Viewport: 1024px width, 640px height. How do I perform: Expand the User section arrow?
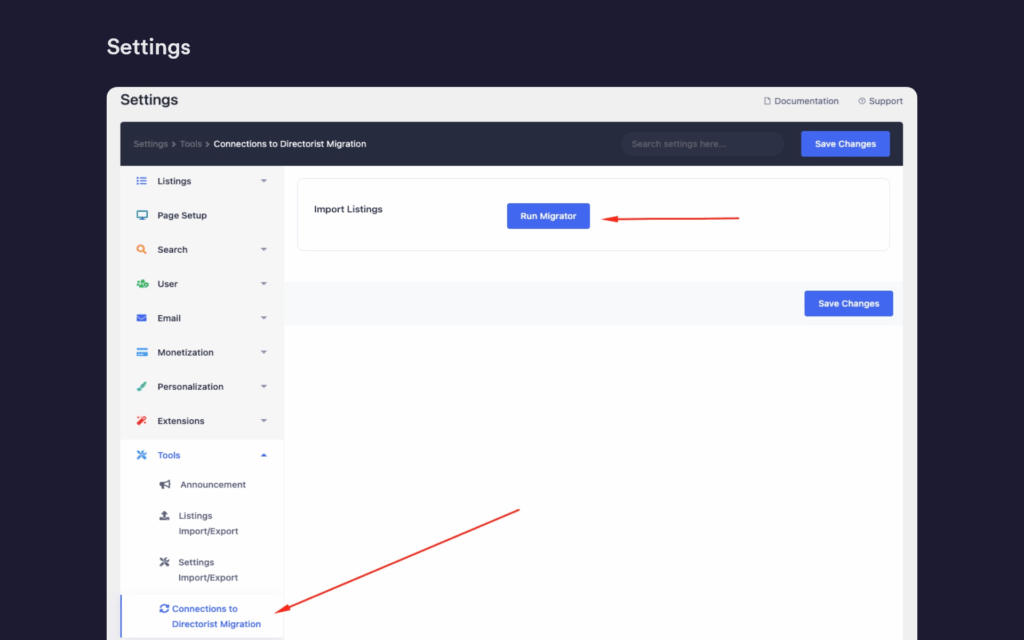[264, 283]
